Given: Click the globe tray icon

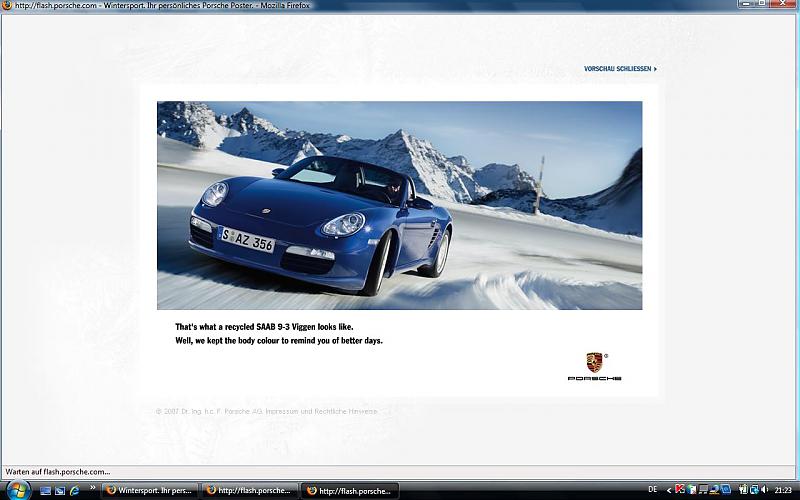Looking at the screenshot, I should [x=691, y=490].
